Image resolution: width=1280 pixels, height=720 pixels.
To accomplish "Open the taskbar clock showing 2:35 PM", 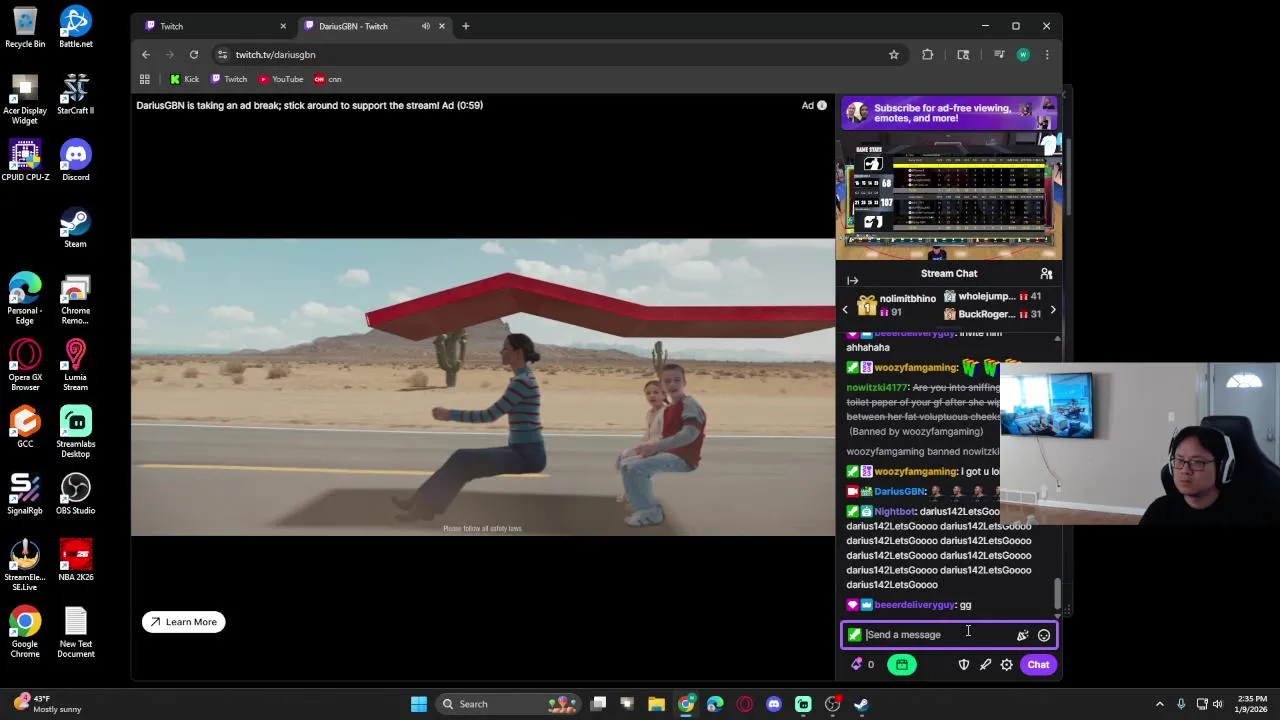I will 1250,704.
